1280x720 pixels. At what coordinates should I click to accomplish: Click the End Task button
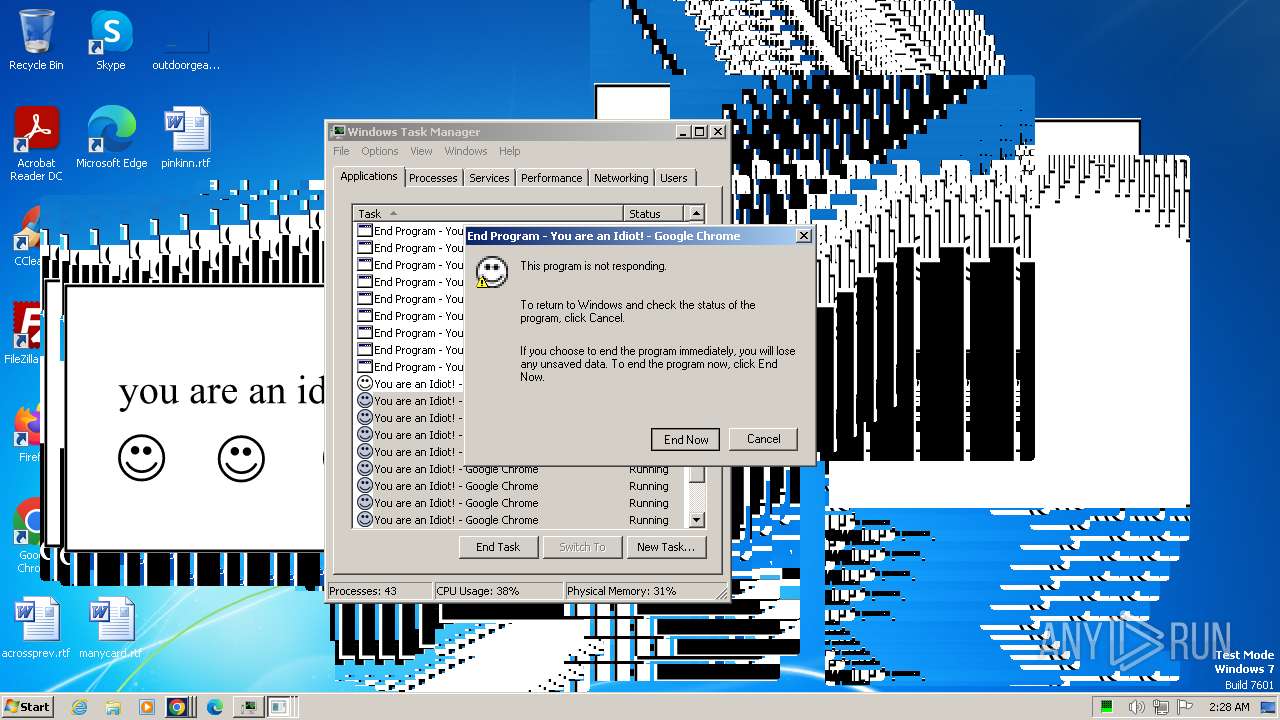[x=498, y=547]
